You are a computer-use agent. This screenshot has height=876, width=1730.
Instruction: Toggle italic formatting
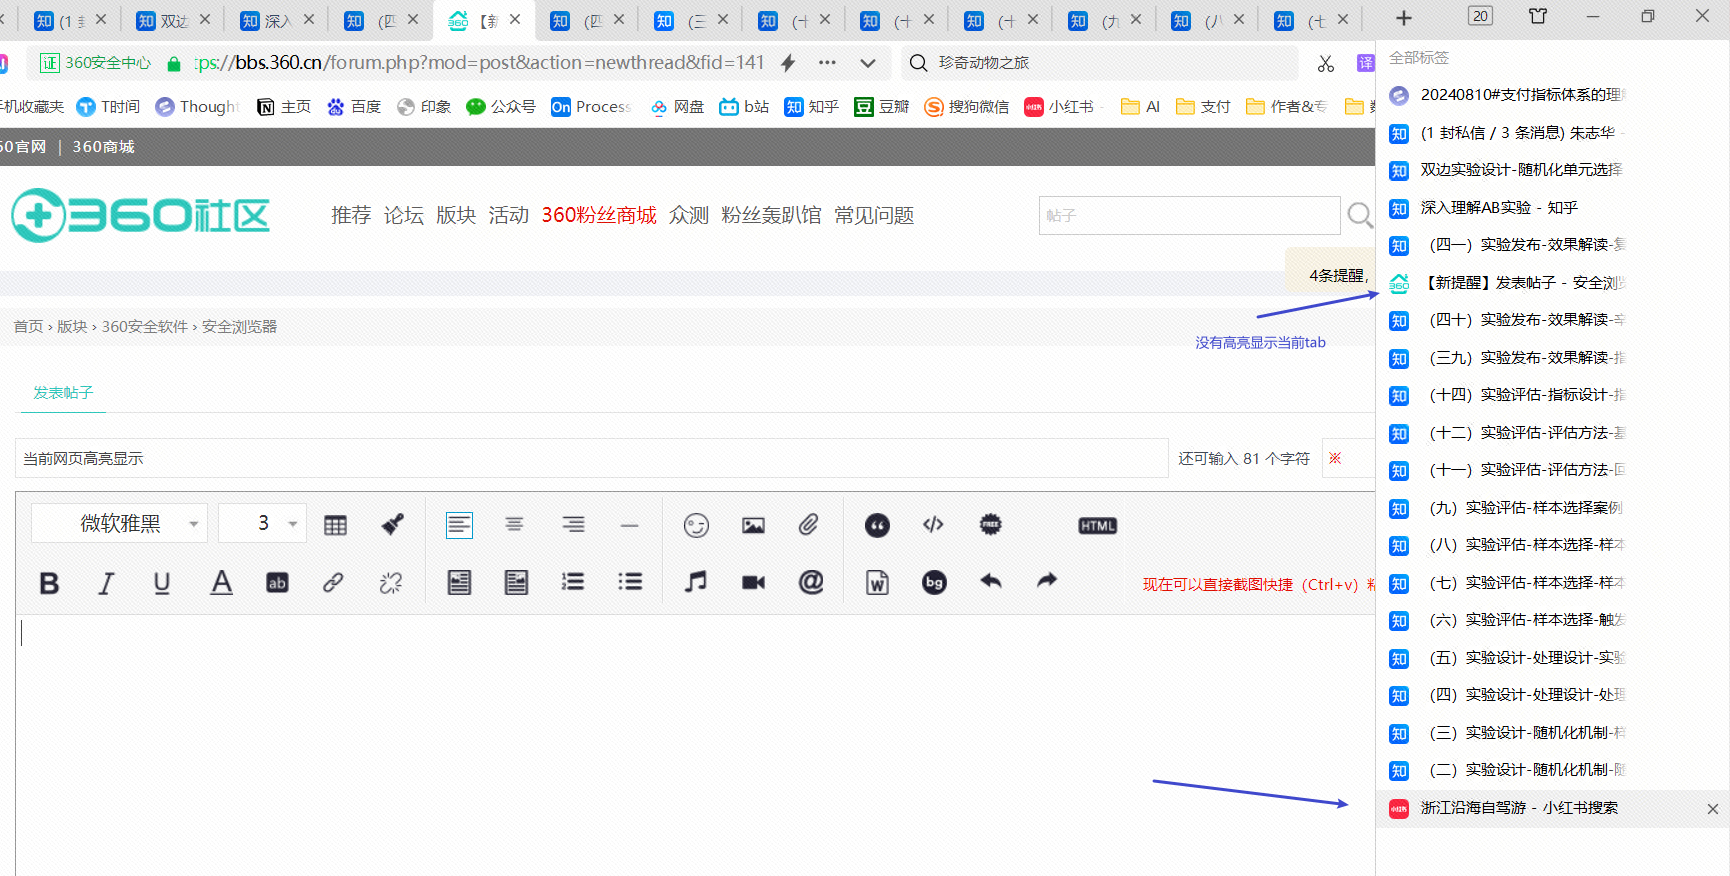(106, 583)
